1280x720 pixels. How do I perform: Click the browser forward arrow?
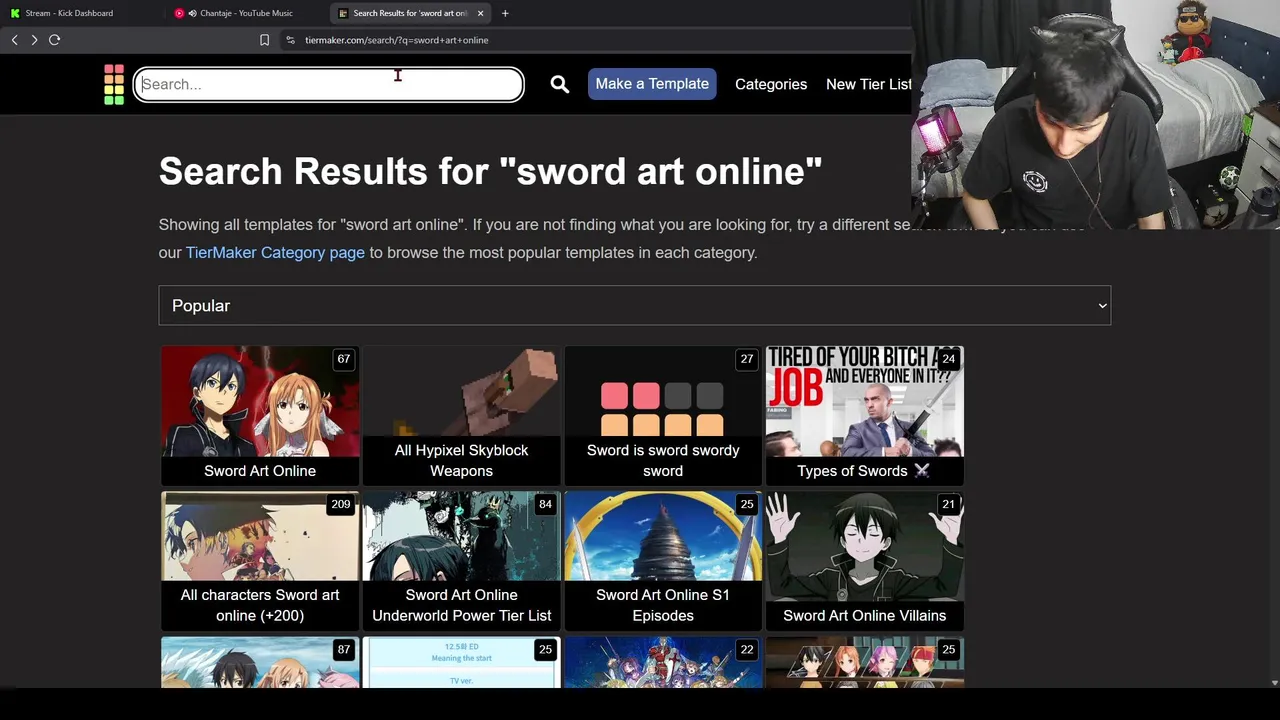click(x=34, y=40)
